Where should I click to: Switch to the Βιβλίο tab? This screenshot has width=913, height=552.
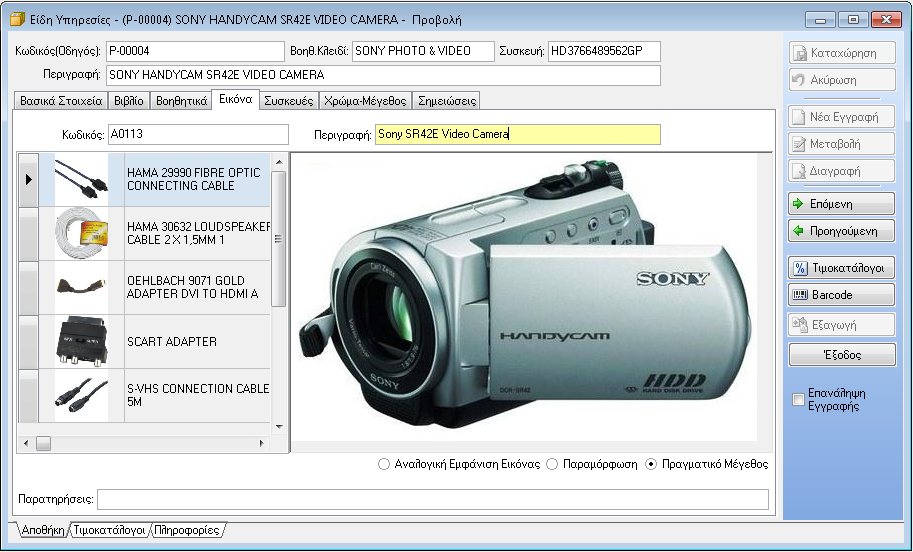[x=129, y=101]
